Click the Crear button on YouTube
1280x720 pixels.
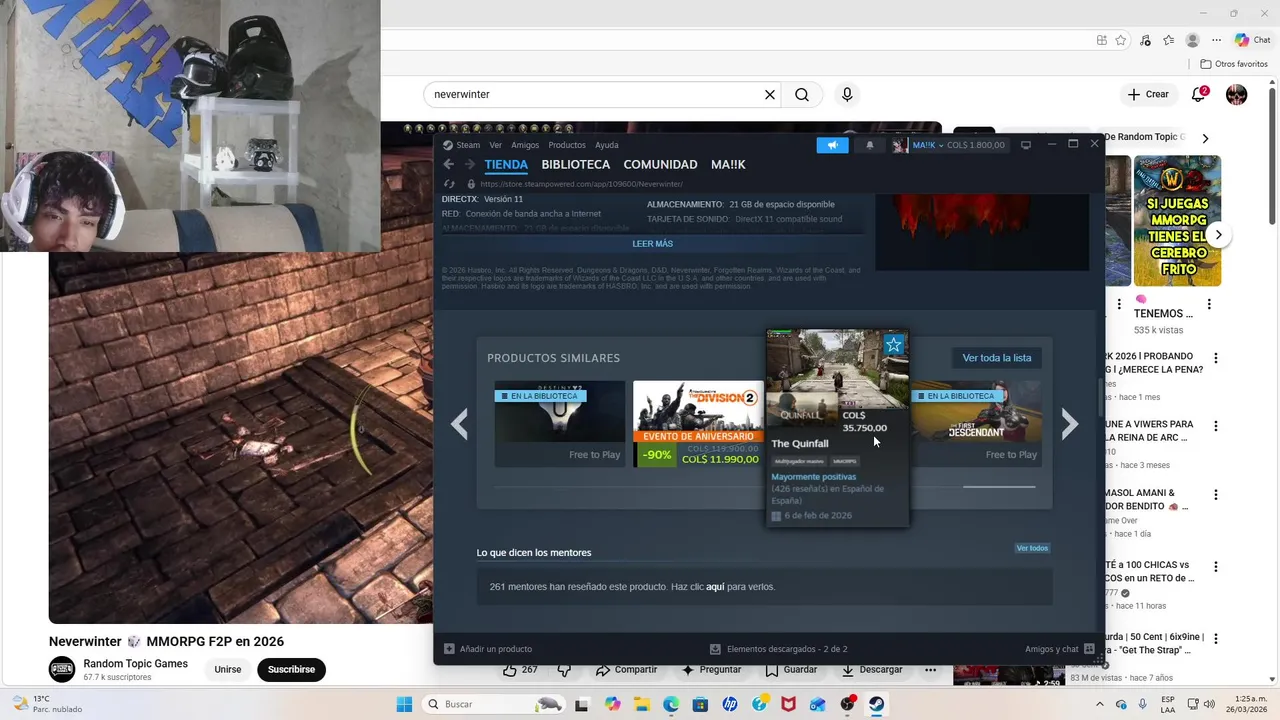tap(1148, 95)
